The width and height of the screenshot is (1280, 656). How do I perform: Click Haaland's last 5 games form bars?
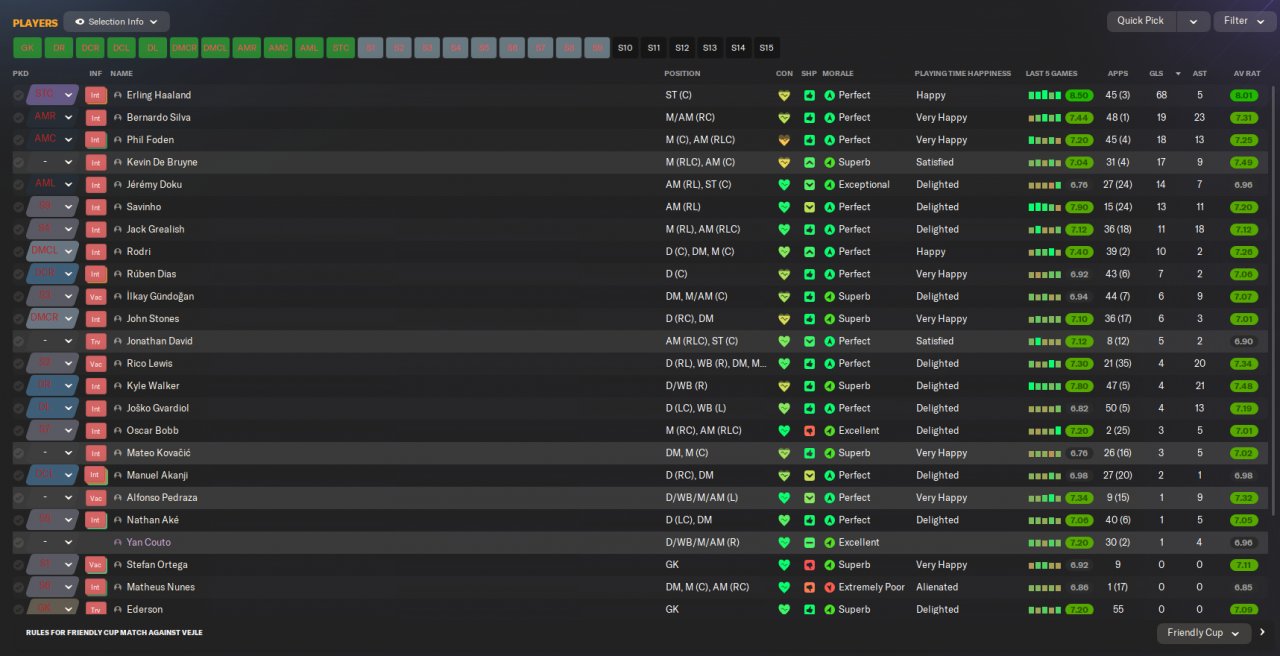1044,95
